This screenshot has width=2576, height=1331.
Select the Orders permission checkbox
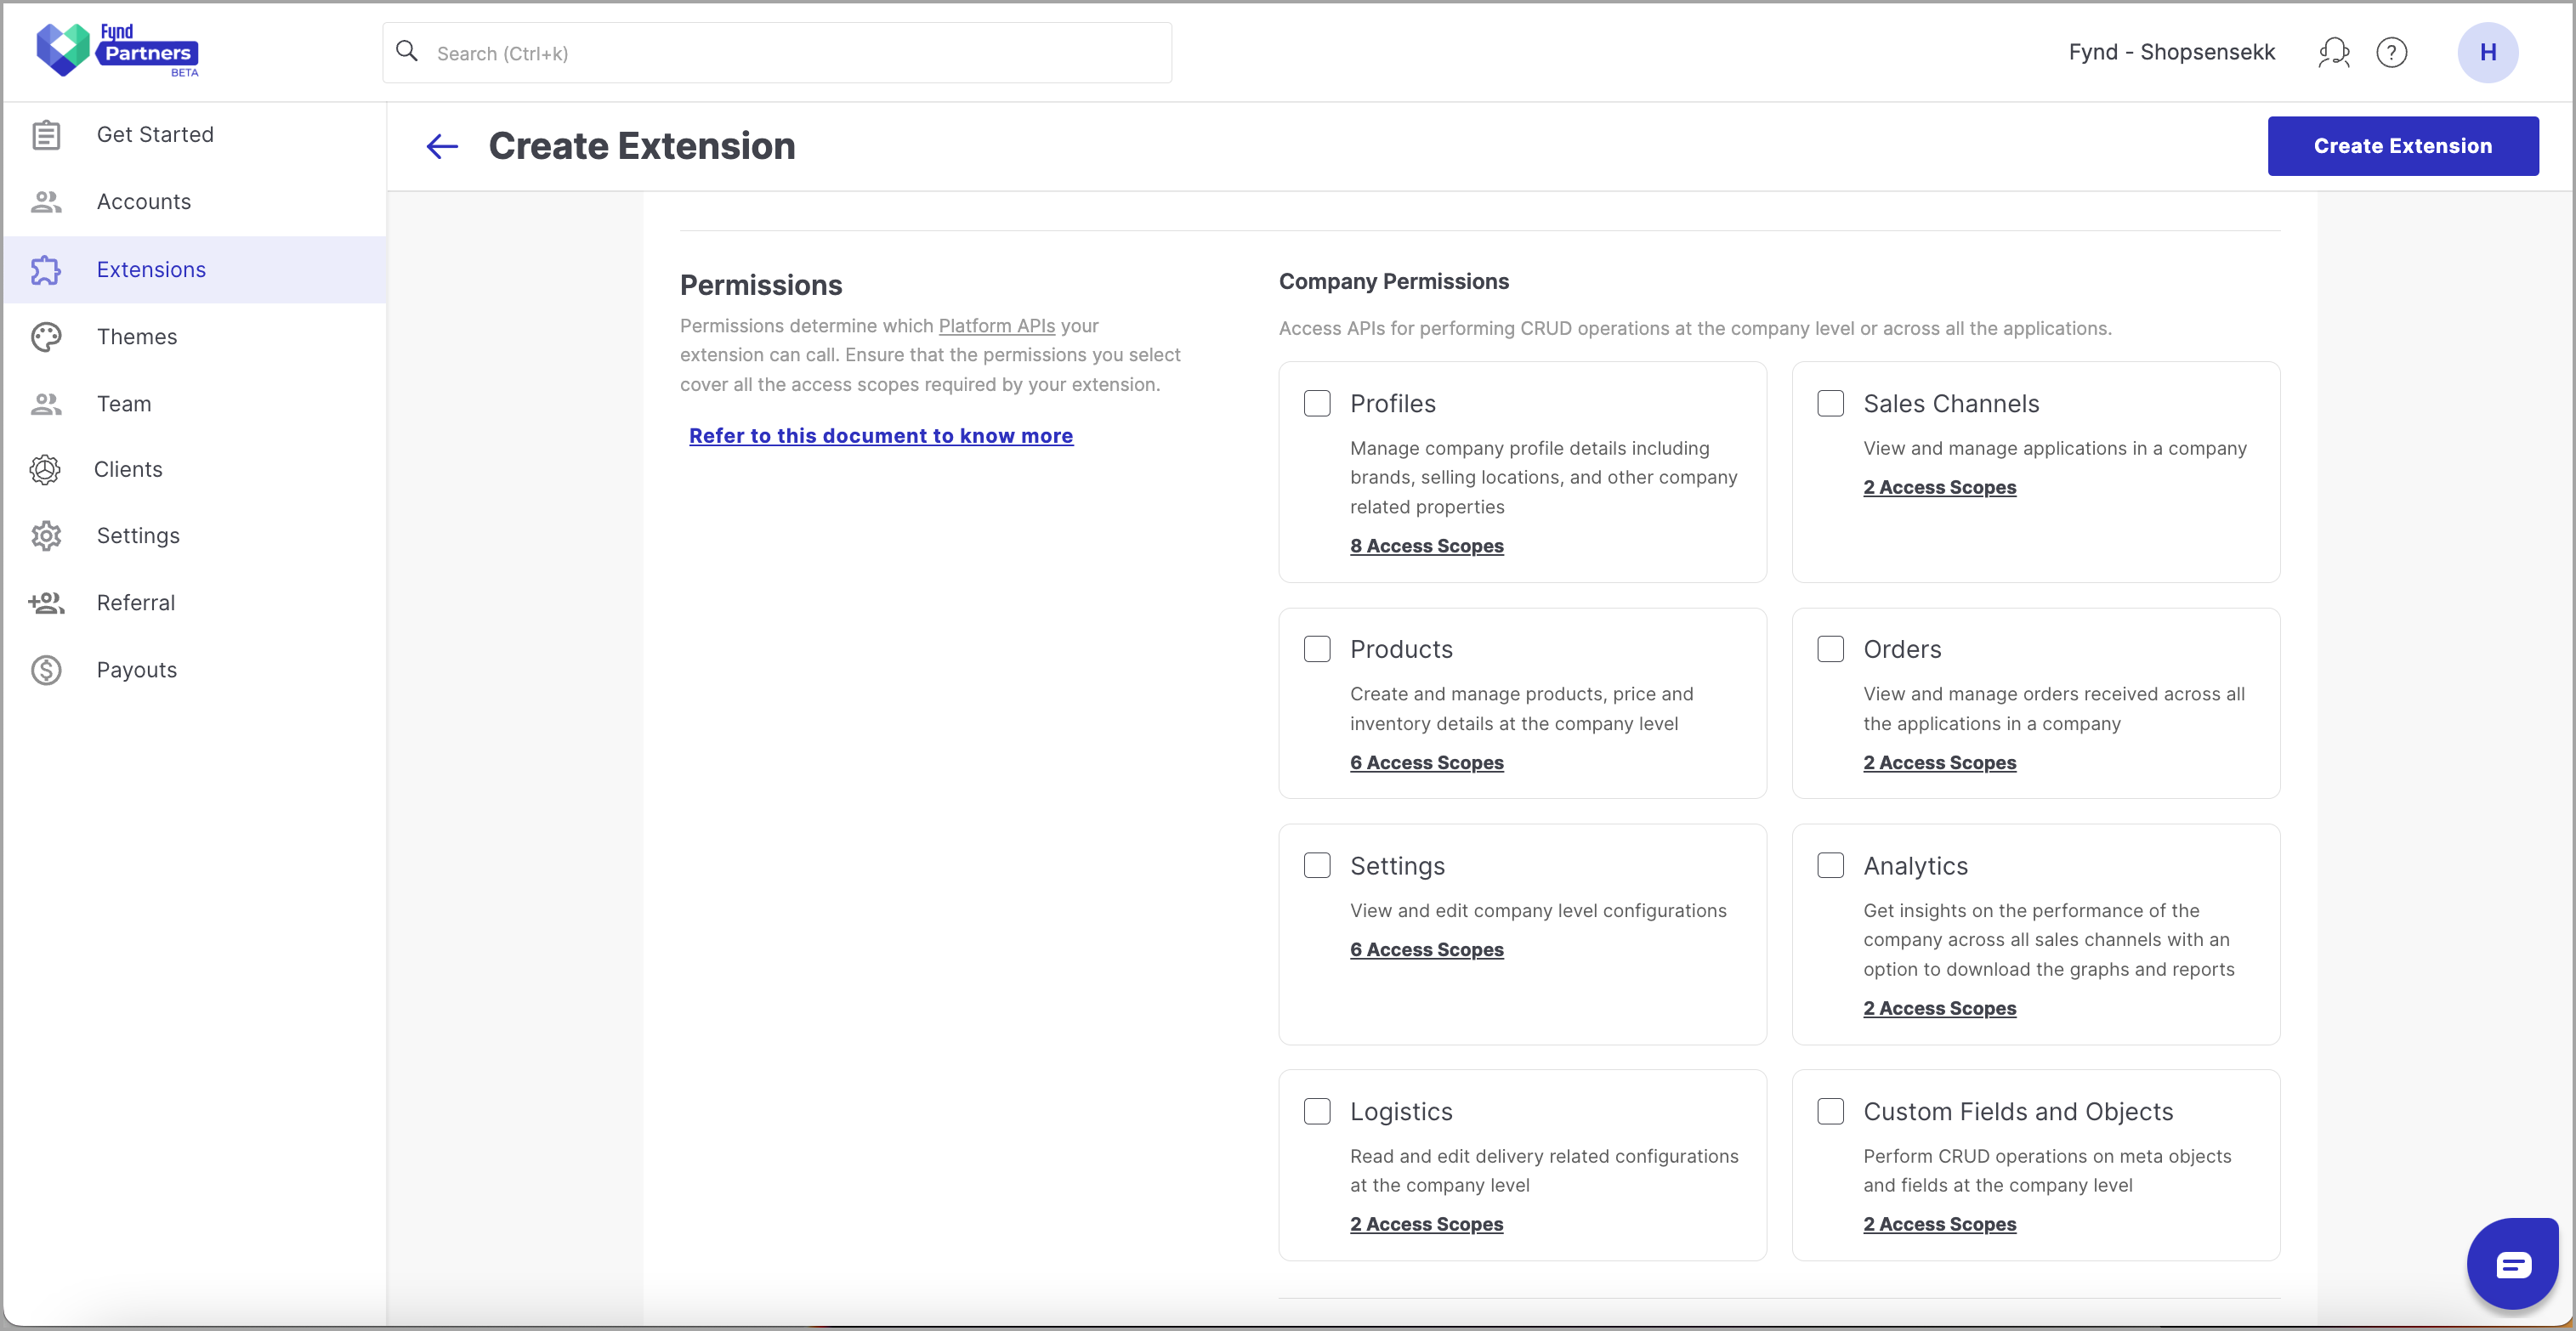[1830, 649]
